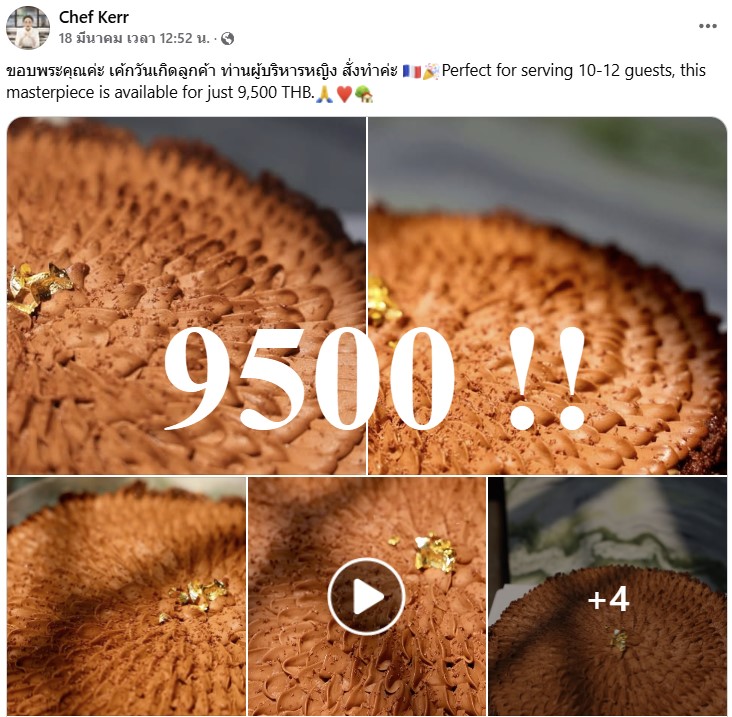The image size is (732, 717).
Task: Click the party popper emoji in caption
Action: (430, 71)
